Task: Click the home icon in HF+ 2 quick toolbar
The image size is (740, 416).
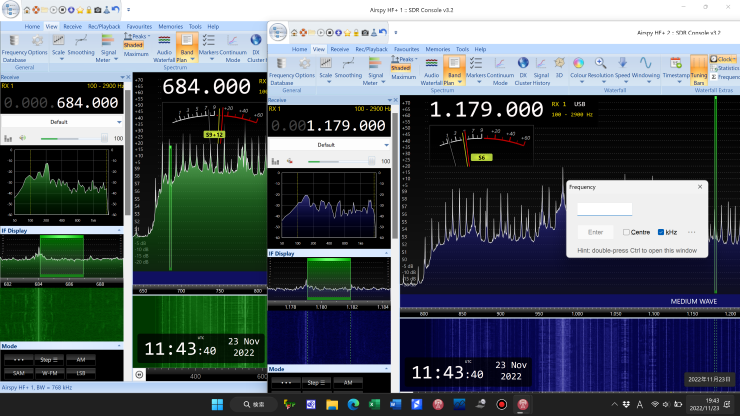Action: tap(294, 33)
